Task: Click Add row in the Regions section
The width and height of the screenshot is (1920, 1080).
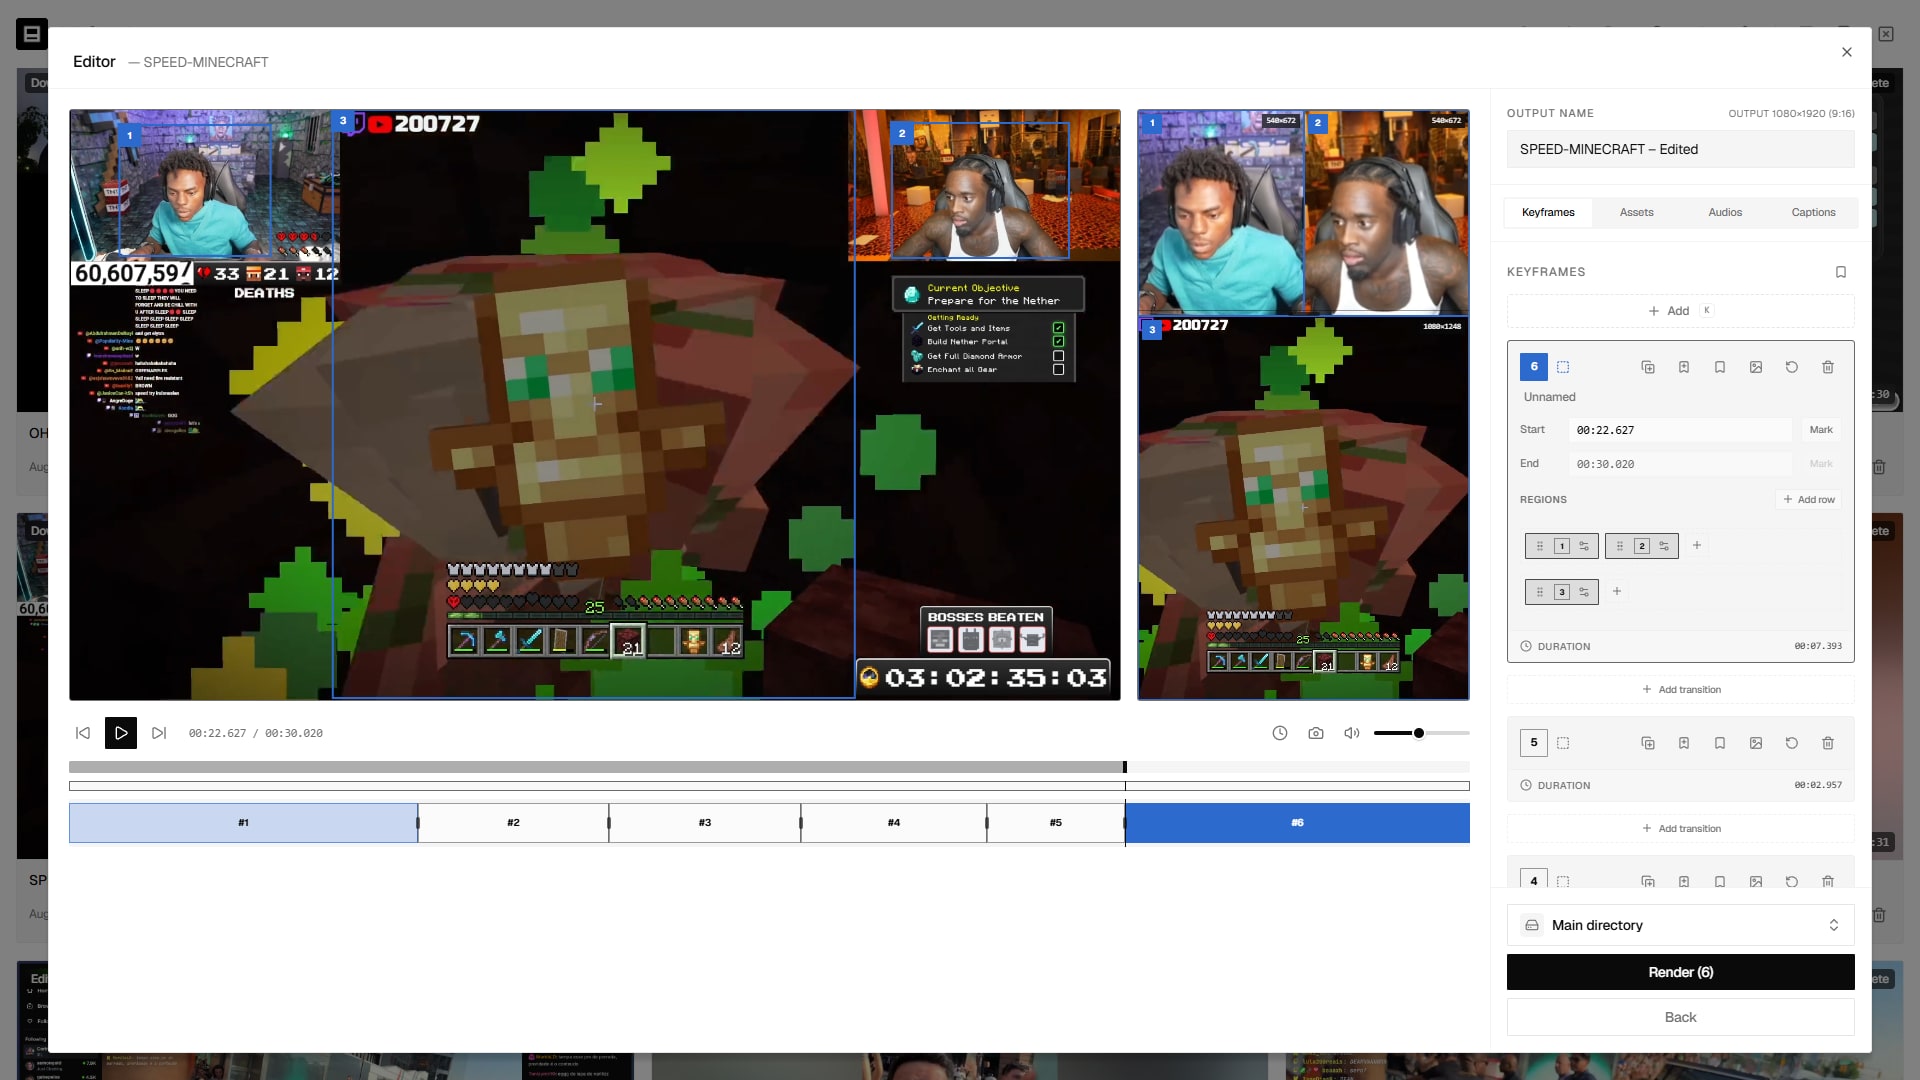Action: (1809, 499)
